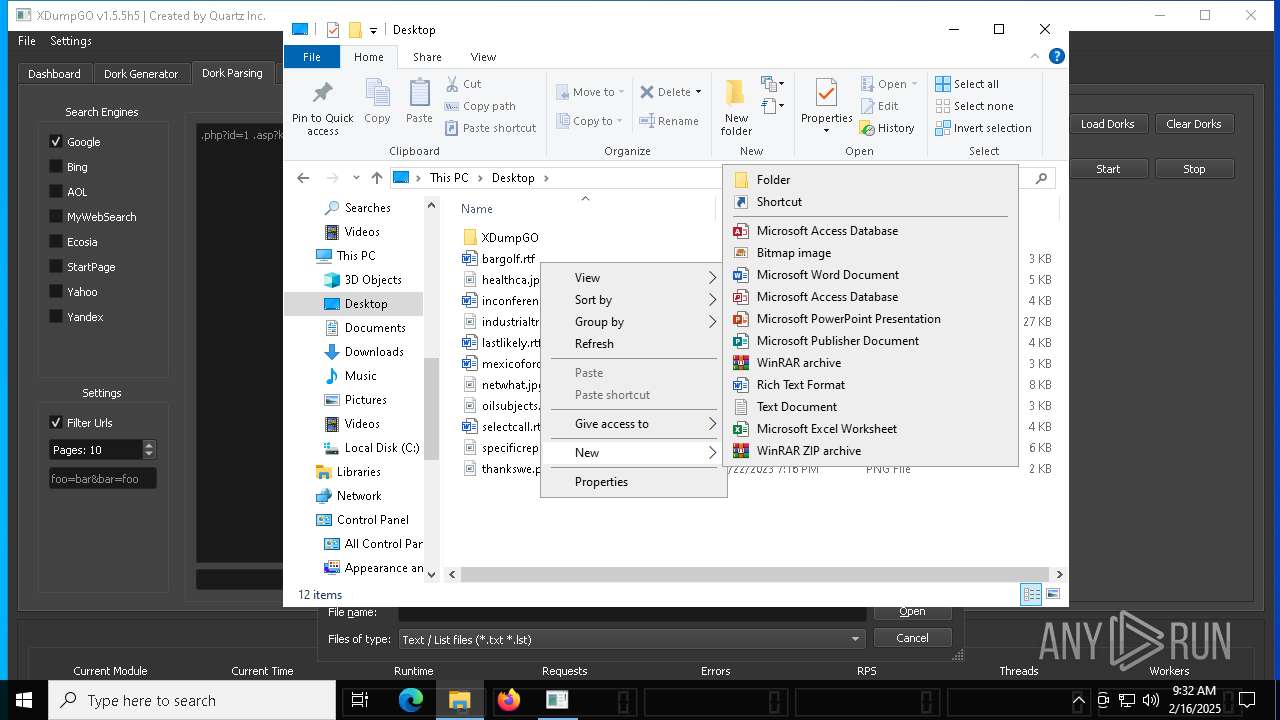Click the Cut scissors button

[x=463, y=84]
